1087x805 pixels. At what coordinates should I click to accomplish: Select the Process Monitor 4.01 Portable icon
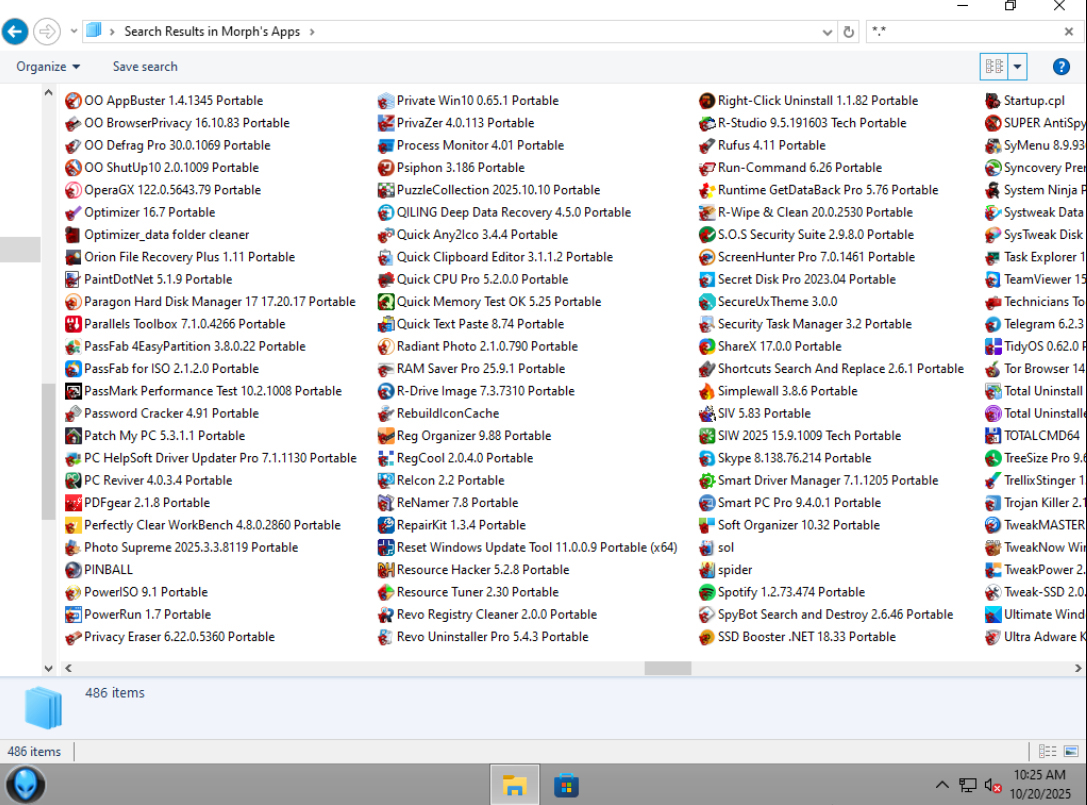(x=385, y=146)
